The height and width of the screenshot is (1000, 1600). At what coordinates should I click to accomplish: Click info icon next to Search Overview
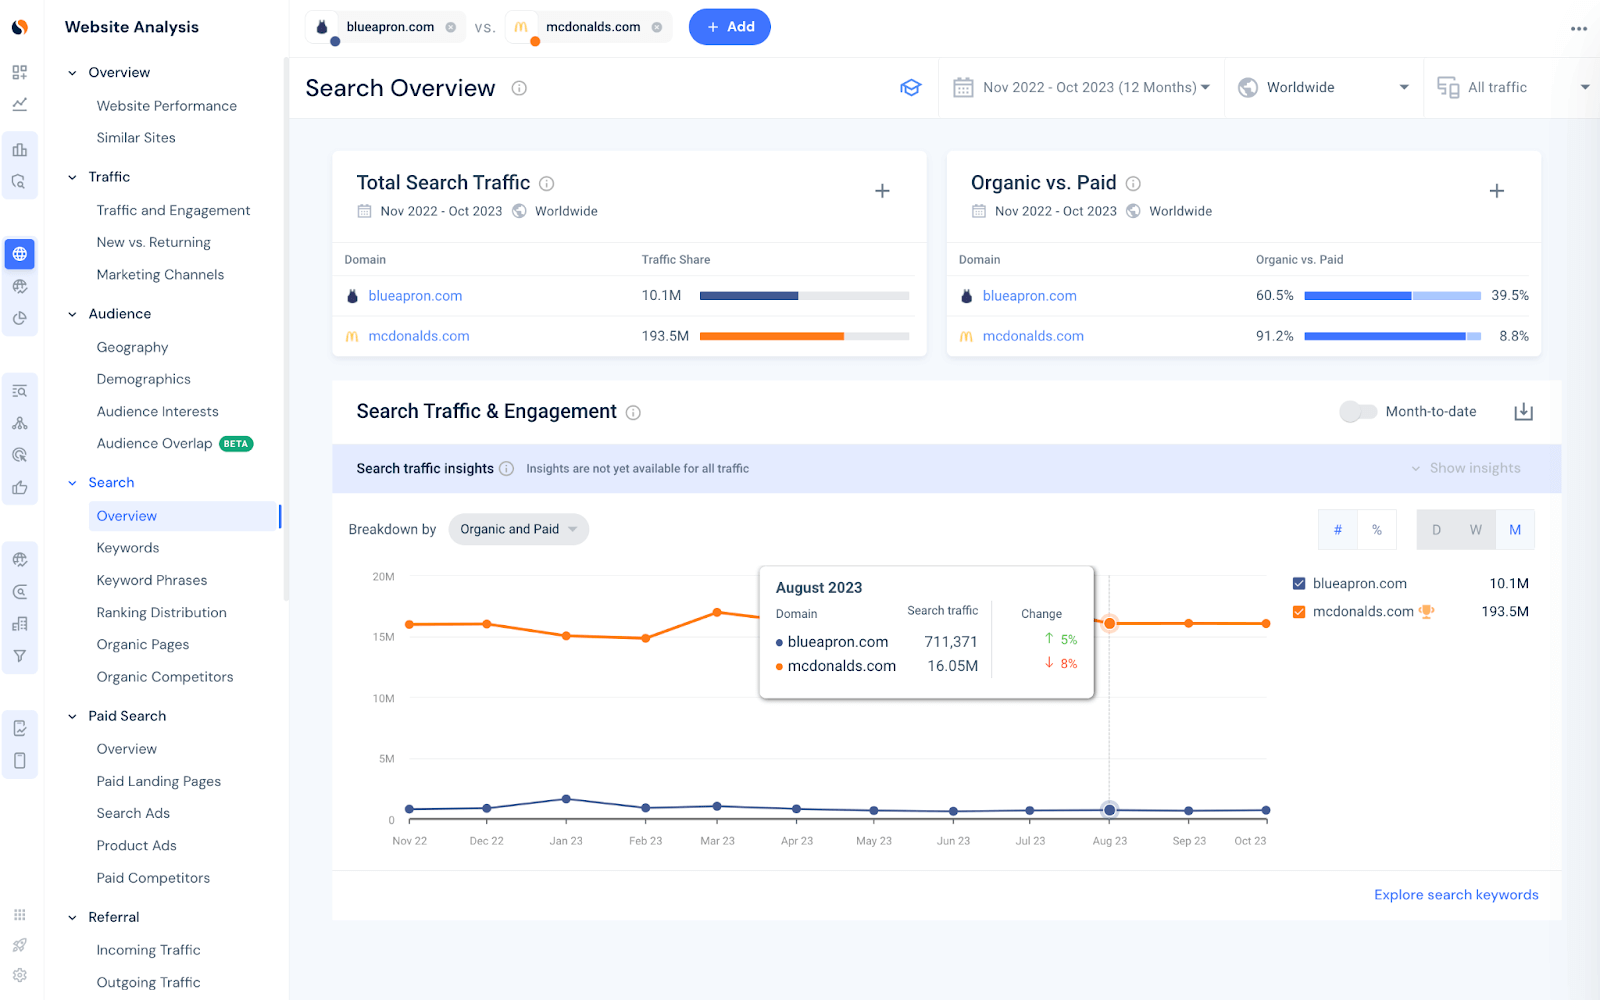tap(519, 88)
